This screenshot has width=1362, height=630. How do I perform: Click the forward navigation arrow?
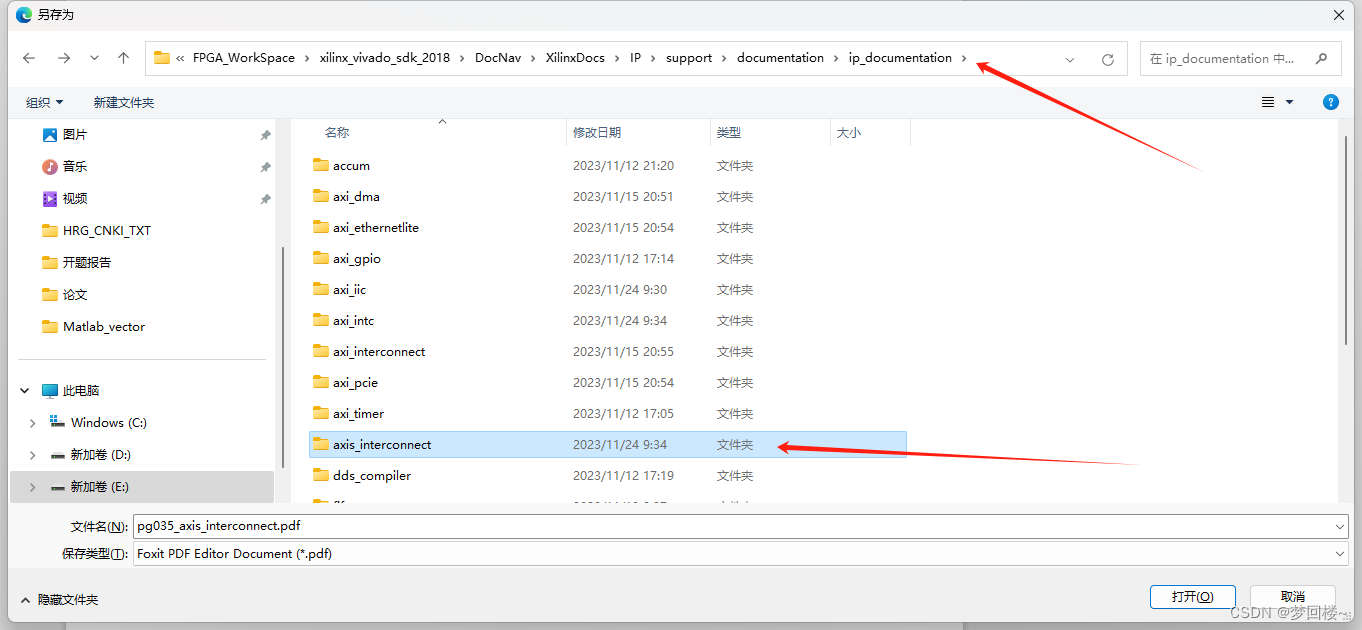(63, 58)
